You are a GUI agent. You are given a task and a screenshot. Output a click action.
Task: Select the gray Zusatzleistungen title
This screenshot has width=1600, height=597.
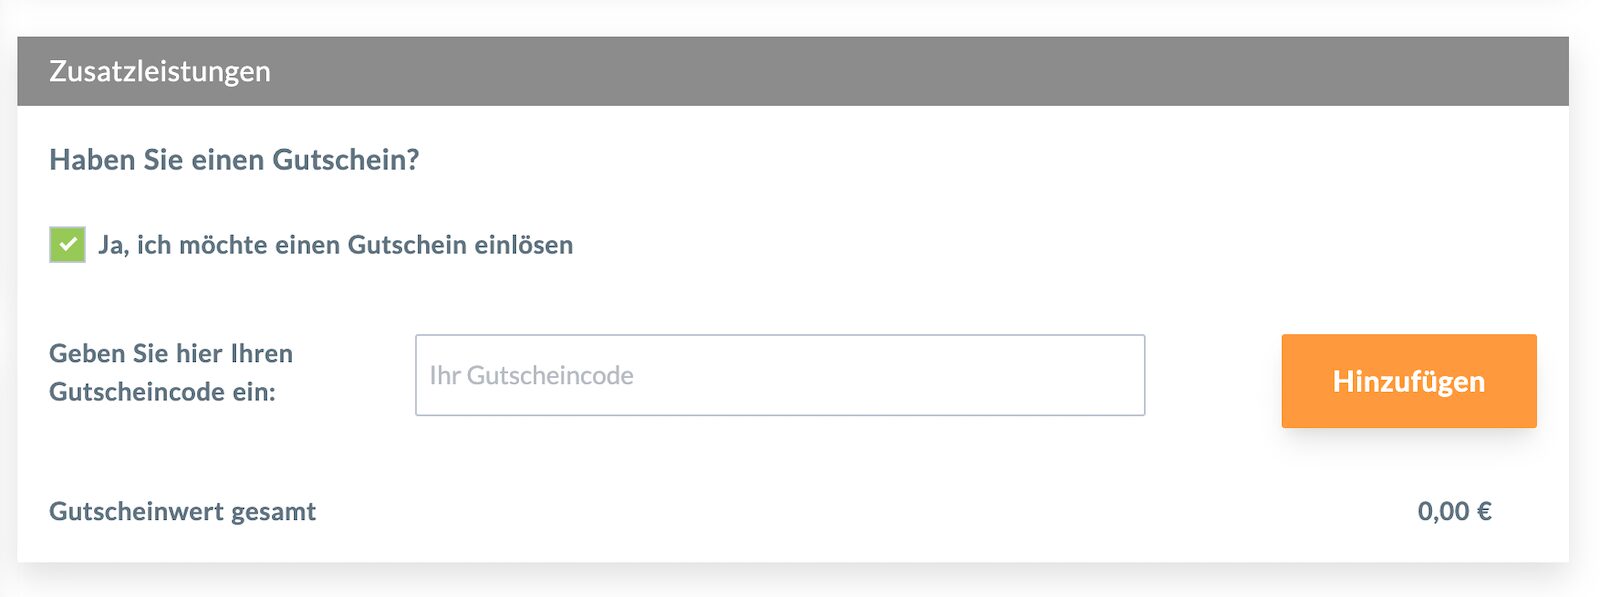[x=160, y=70]
